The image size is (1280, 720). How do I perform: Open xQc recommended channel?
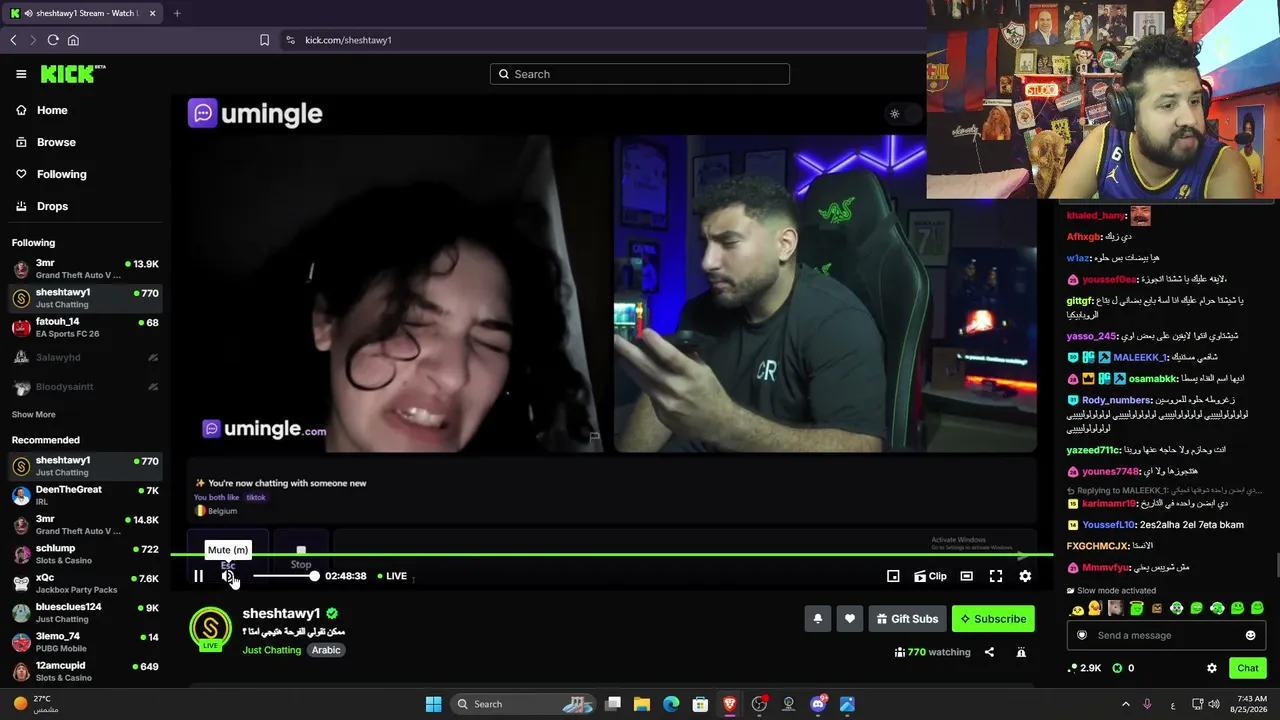(x=85, y=583)
